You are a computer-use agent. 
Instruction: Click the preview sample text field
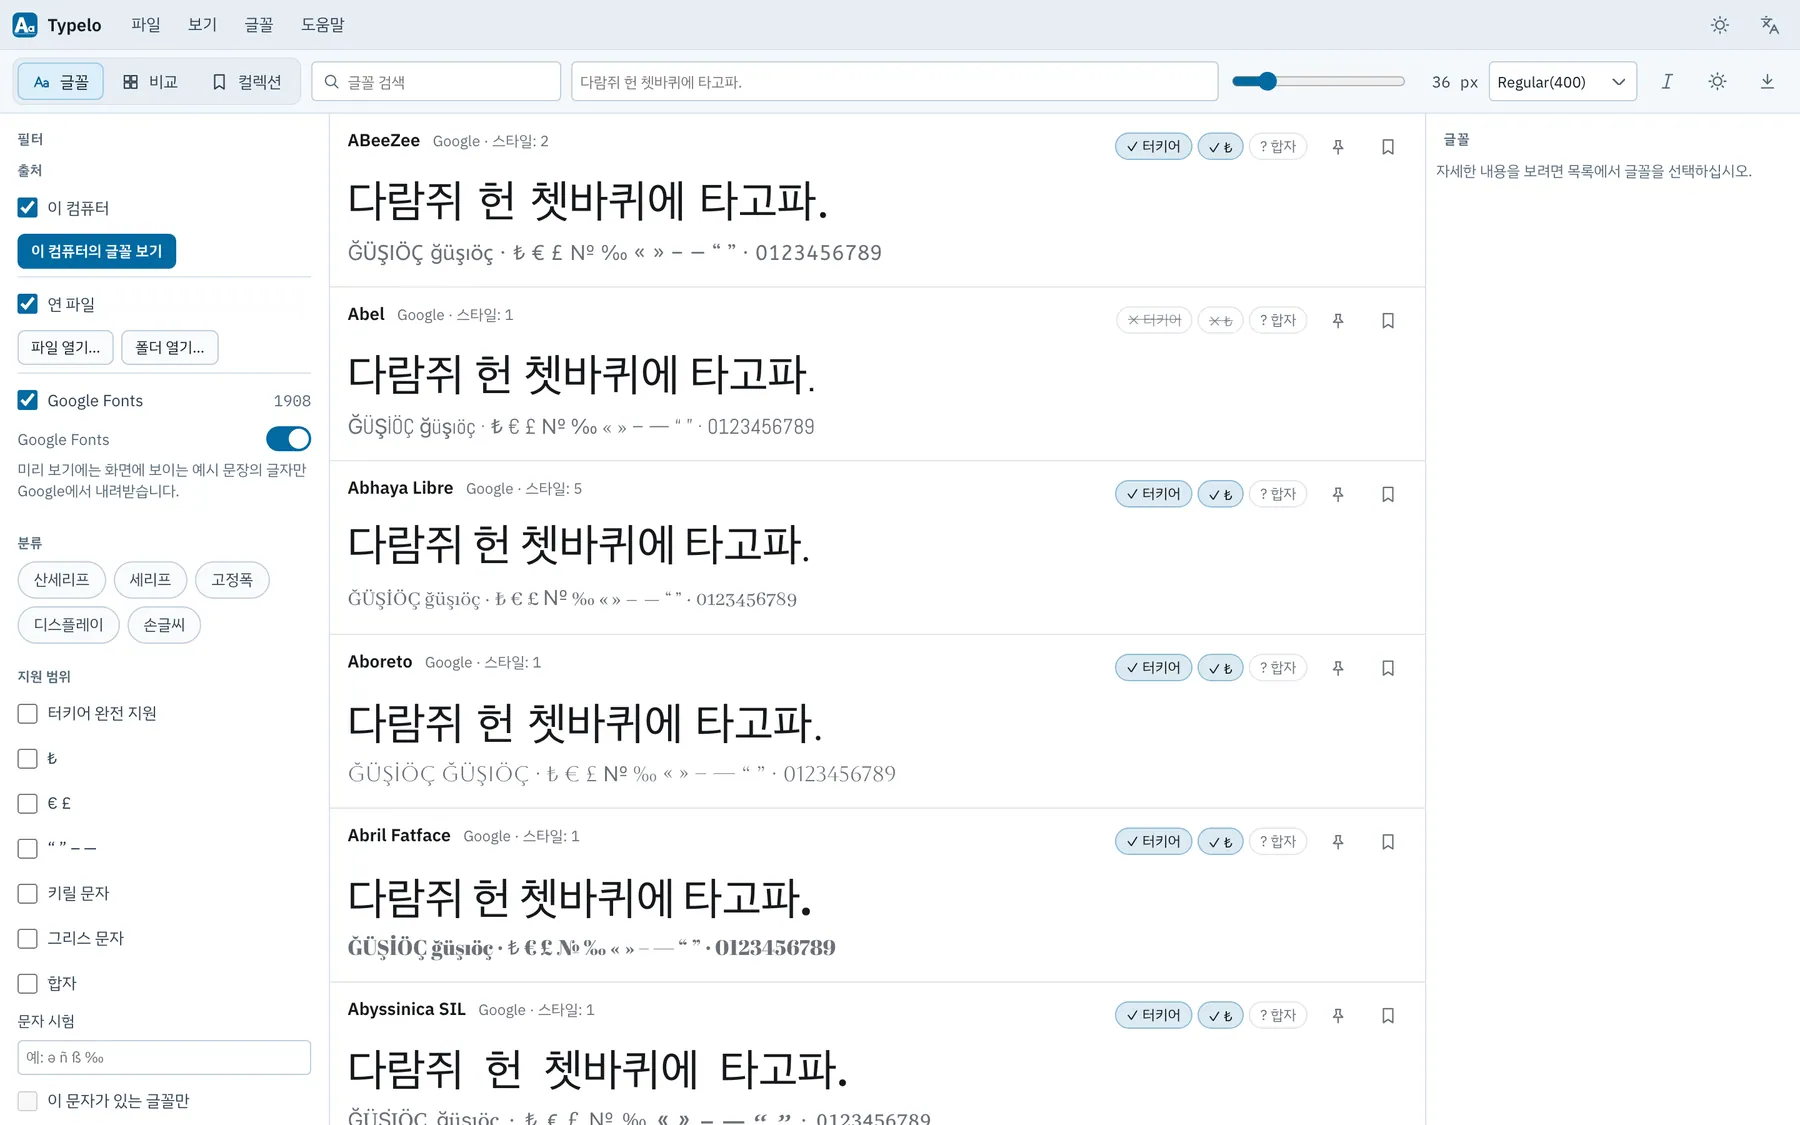[895, 82]
